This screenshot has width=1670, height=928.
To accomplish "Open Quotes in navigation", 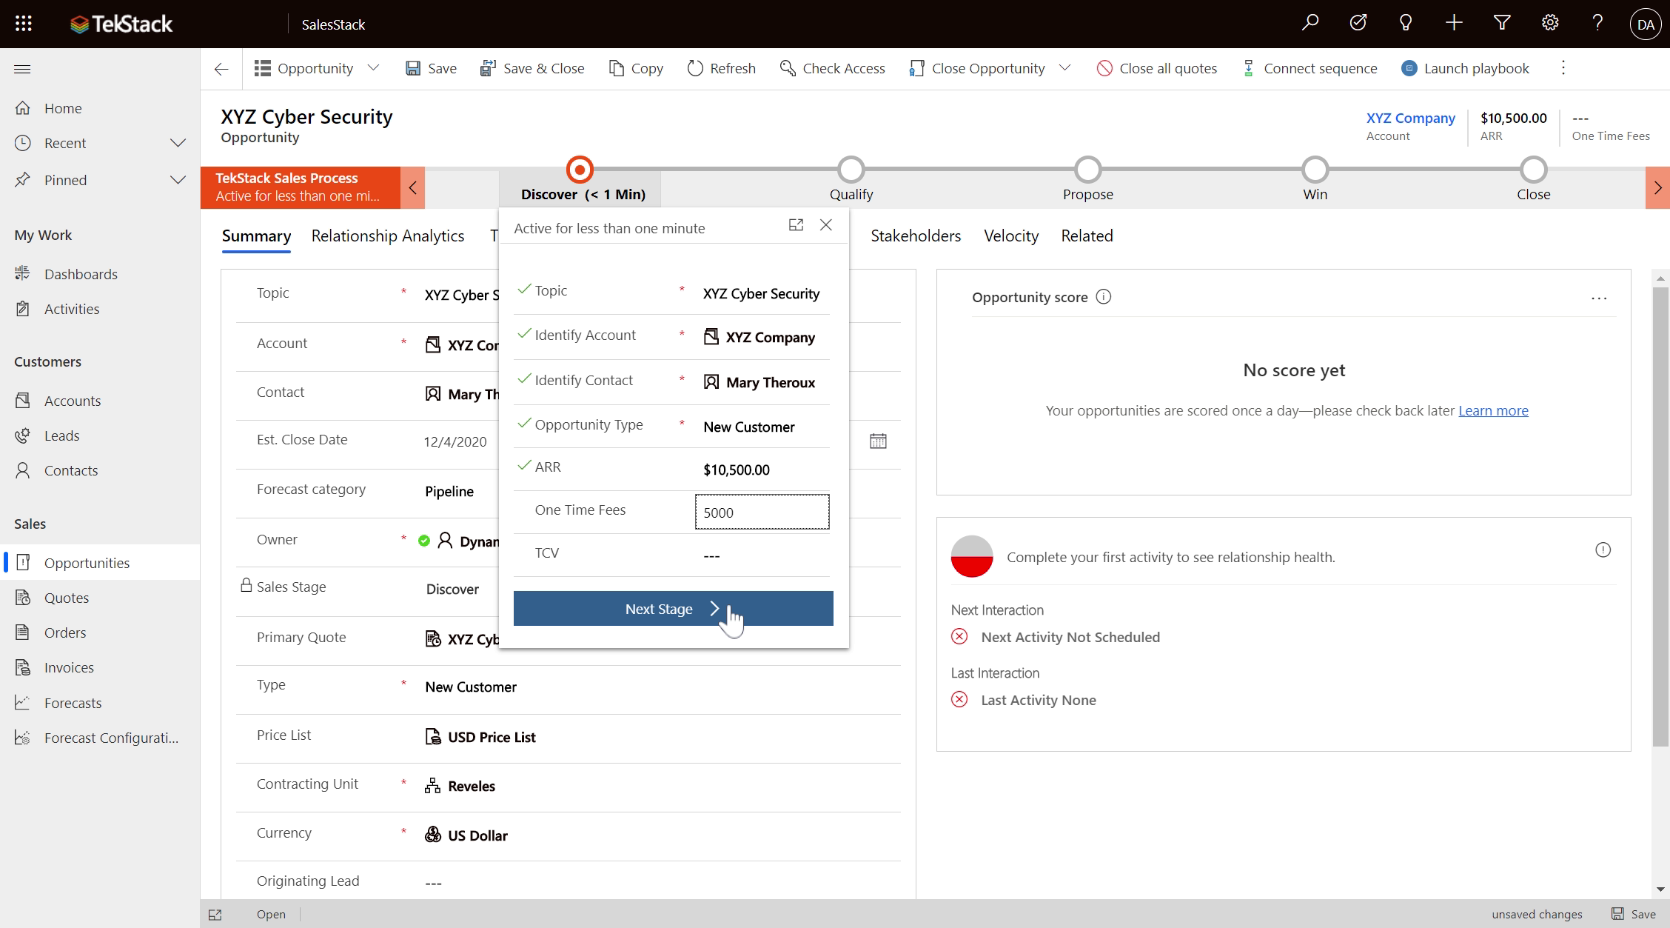I will [x=67, y=598].
